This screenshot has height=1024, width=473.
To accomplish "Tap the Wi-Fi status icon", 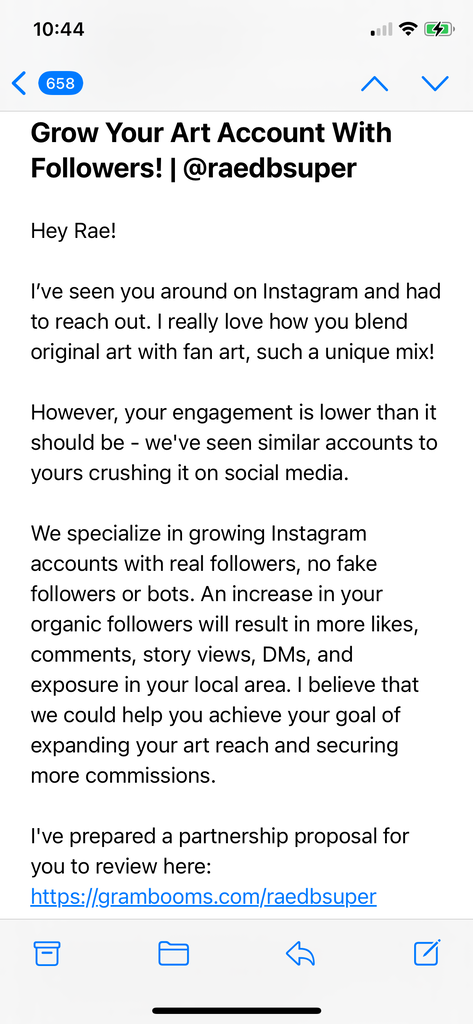I will coord(408,29).
